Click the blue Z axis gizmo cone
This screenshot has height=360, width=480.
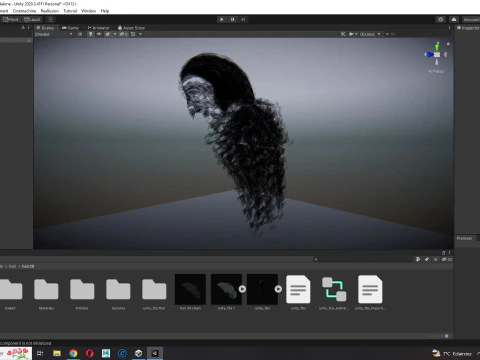(428, 54)
